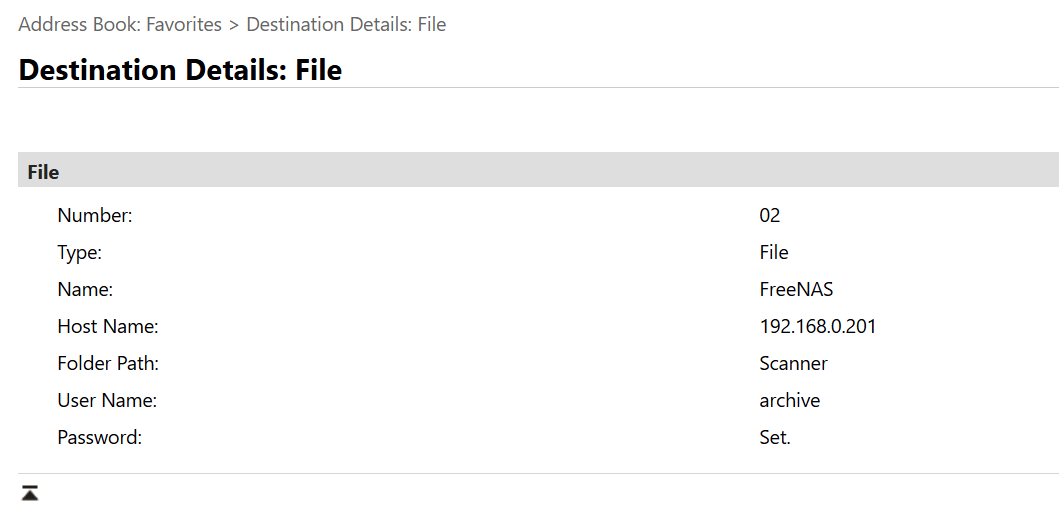Select the Destination Details: File breadcrumb item
1059x527 pixels.
tap(346, 25)
